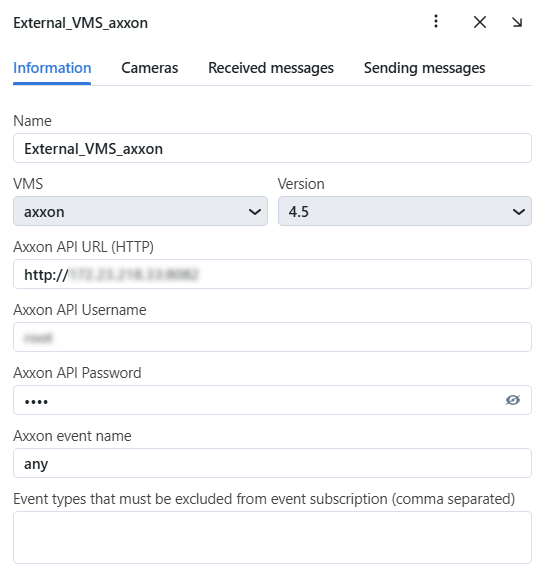Close the External_VMS_axxon panel
Image resolution: width=554 pixels, height=581 pixels.
(480, 22)
